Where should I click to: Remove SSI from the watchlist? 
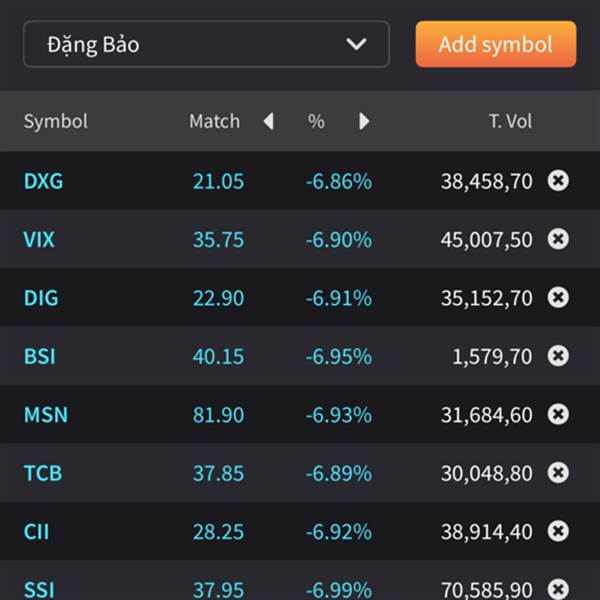tap(559, 588)
